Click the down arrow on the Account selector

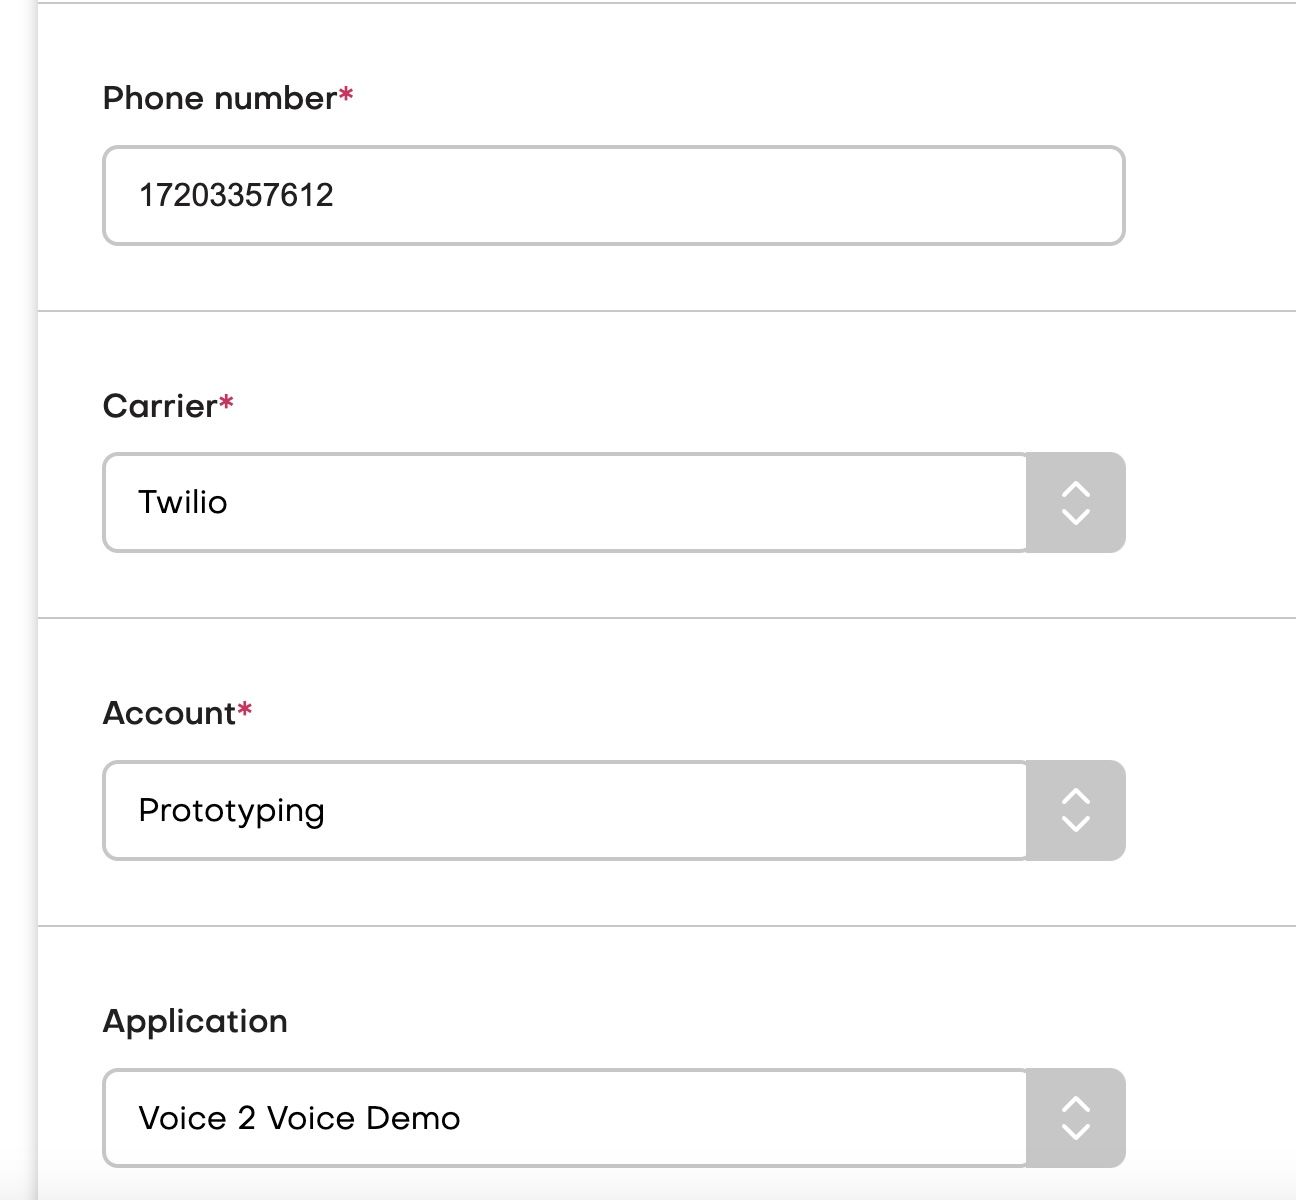point(1076,824)
